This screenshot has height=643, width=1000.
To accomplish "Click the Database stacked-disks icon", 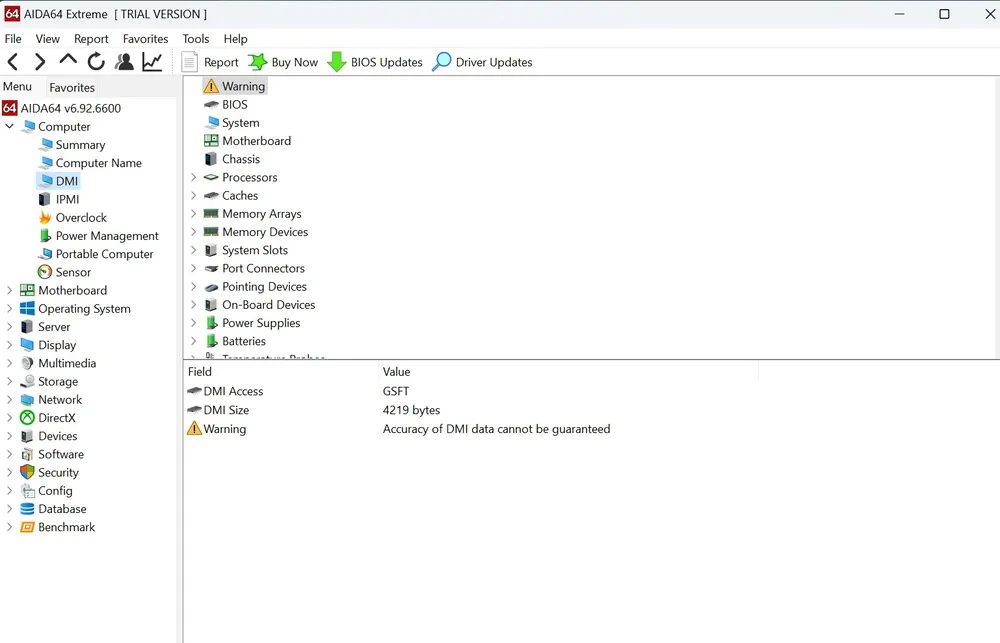I will 27,509.
